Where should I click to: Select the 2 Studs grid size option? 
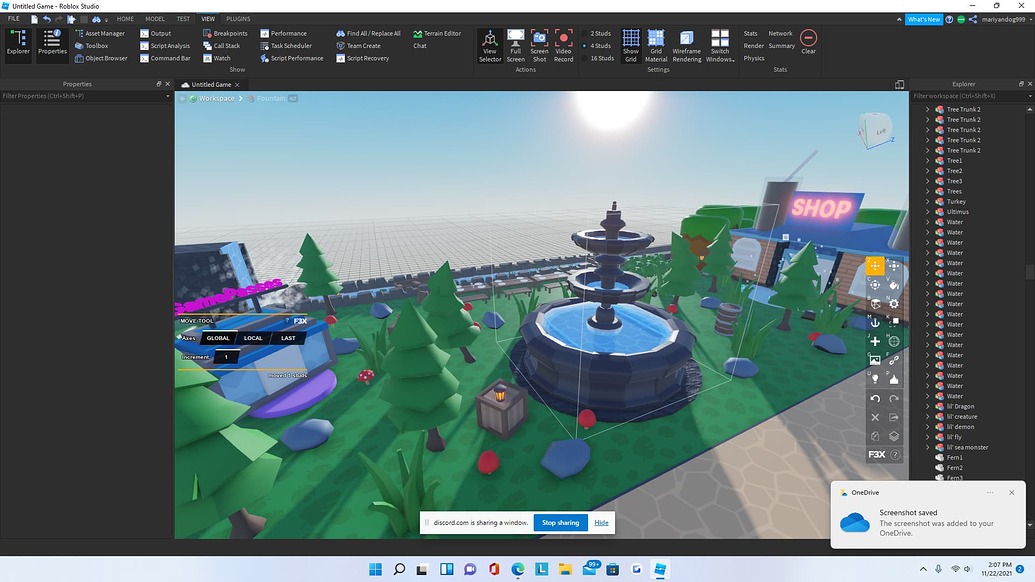600,33
